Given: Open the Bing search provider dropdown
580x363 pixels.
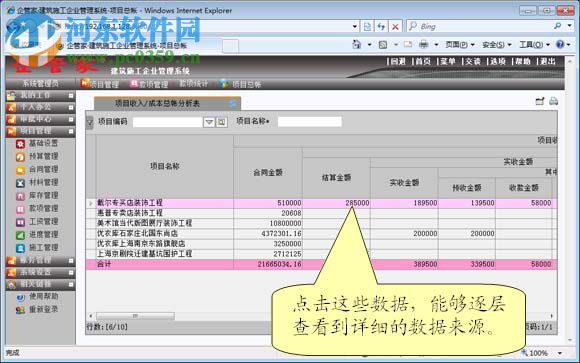Looking at the screenshot, I should click(569, 26).
